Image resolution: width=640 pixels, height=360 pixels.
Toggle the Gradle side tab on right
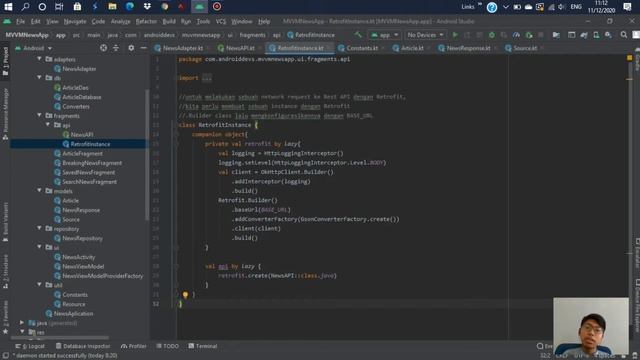coord(637,60)
